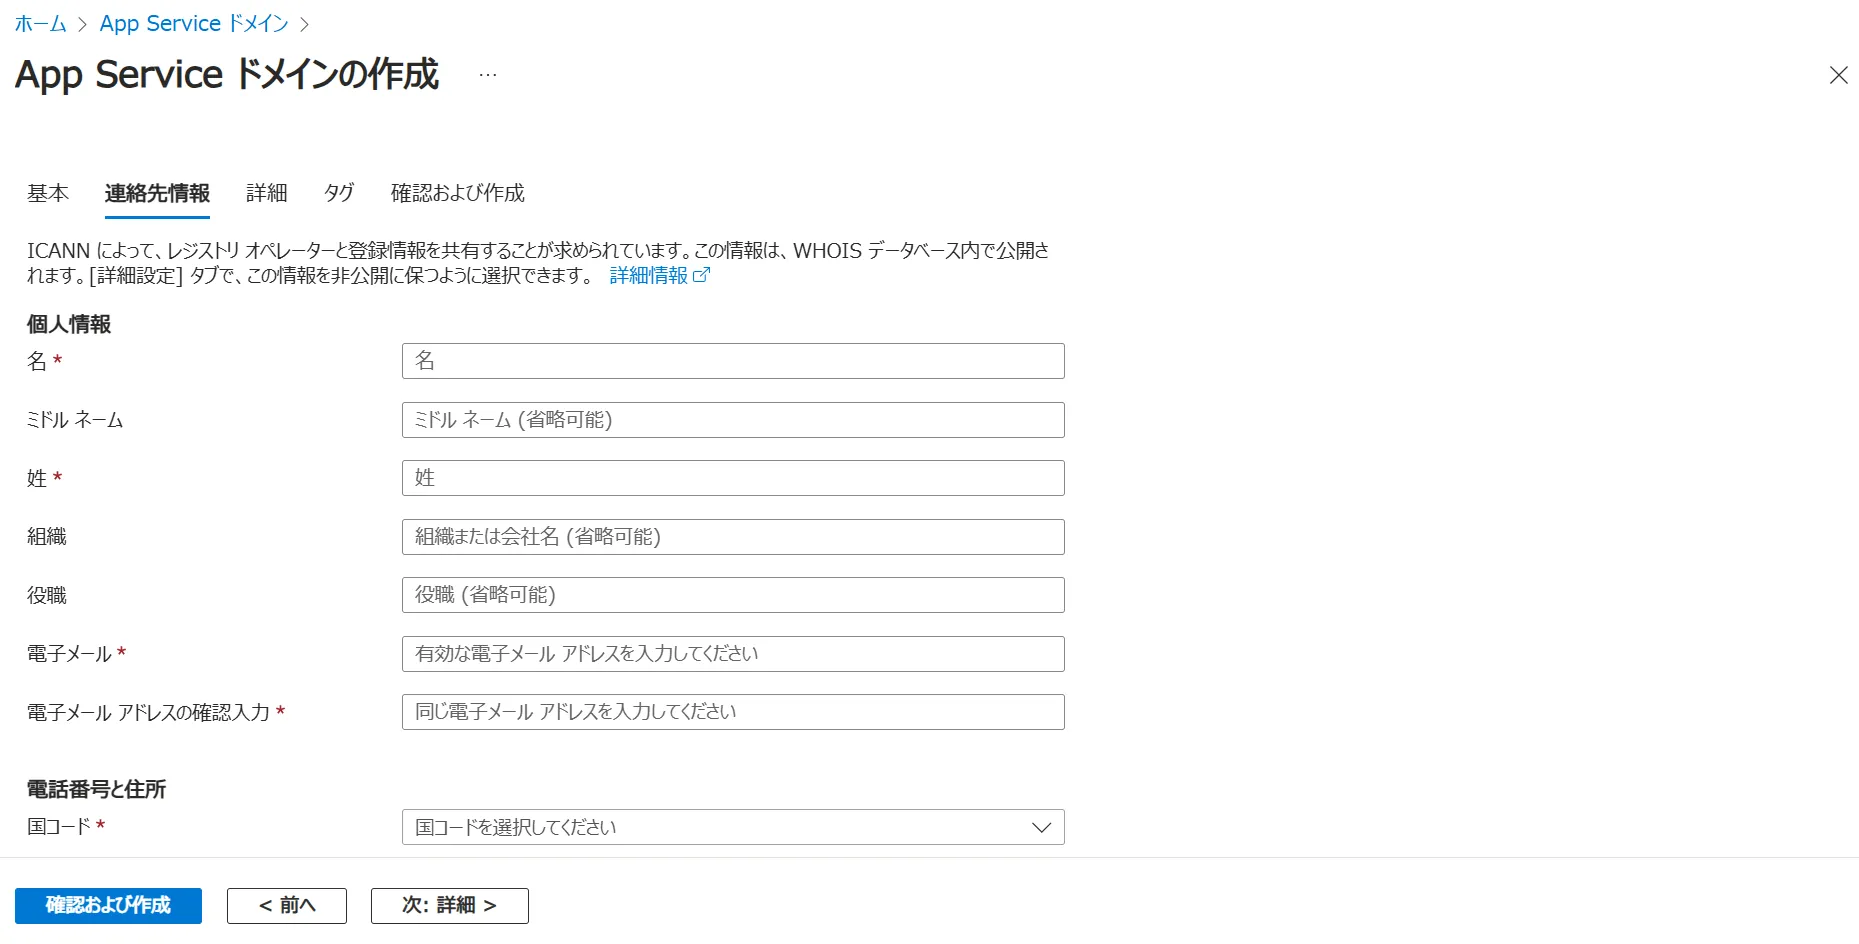This screenshot has width=1859, height=944.
Task: Open App Service ドメイン breadcrumb
Action: 194,23
